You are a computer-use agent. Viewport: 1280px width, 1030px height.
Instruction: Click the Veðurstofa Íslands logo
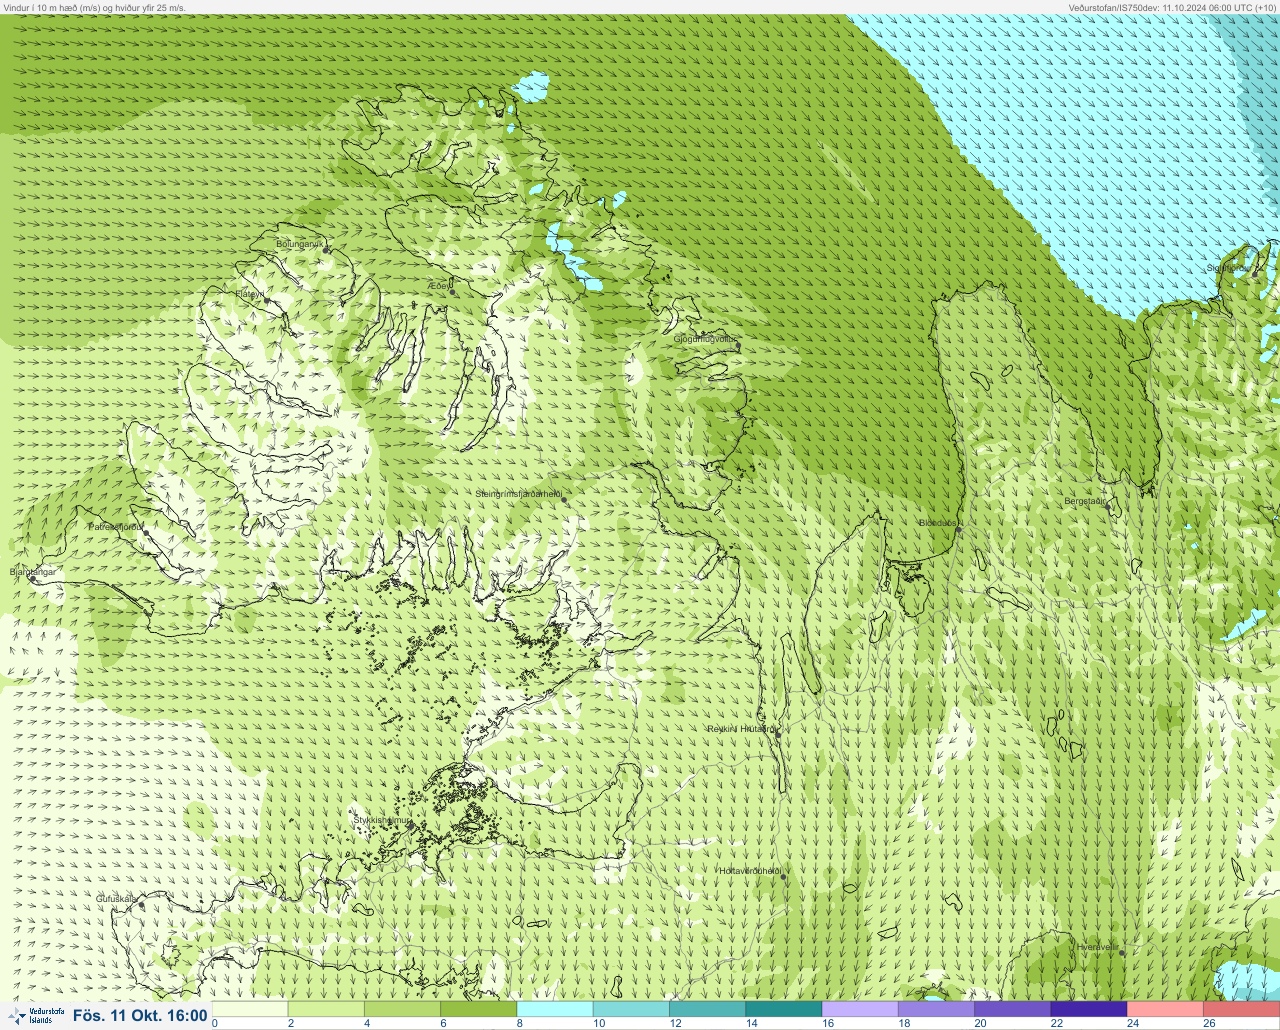36,1016
